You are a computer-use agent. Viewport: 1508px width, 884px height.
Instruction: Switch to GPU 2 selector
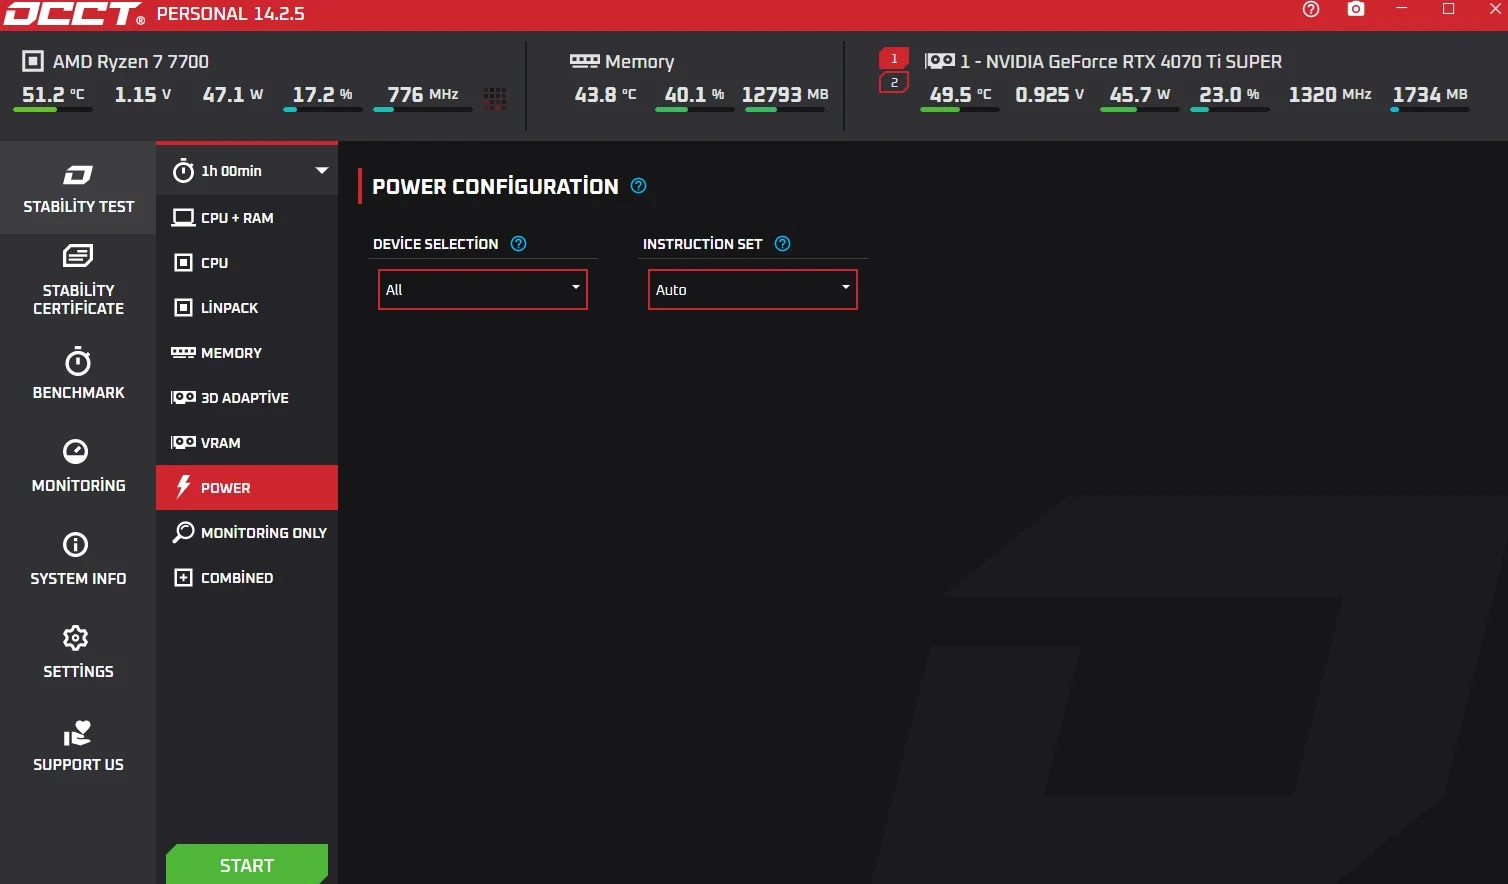click(894, 83)
